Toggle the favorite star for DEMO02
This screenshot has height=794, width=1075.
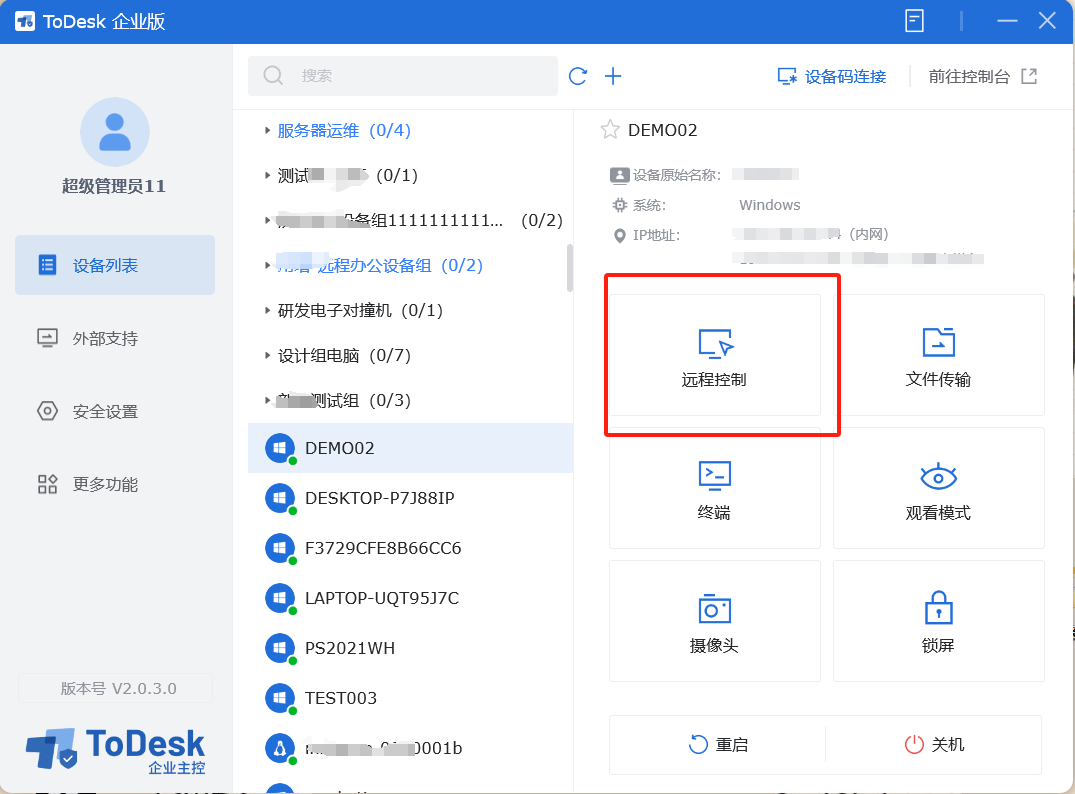click(610, 130)
